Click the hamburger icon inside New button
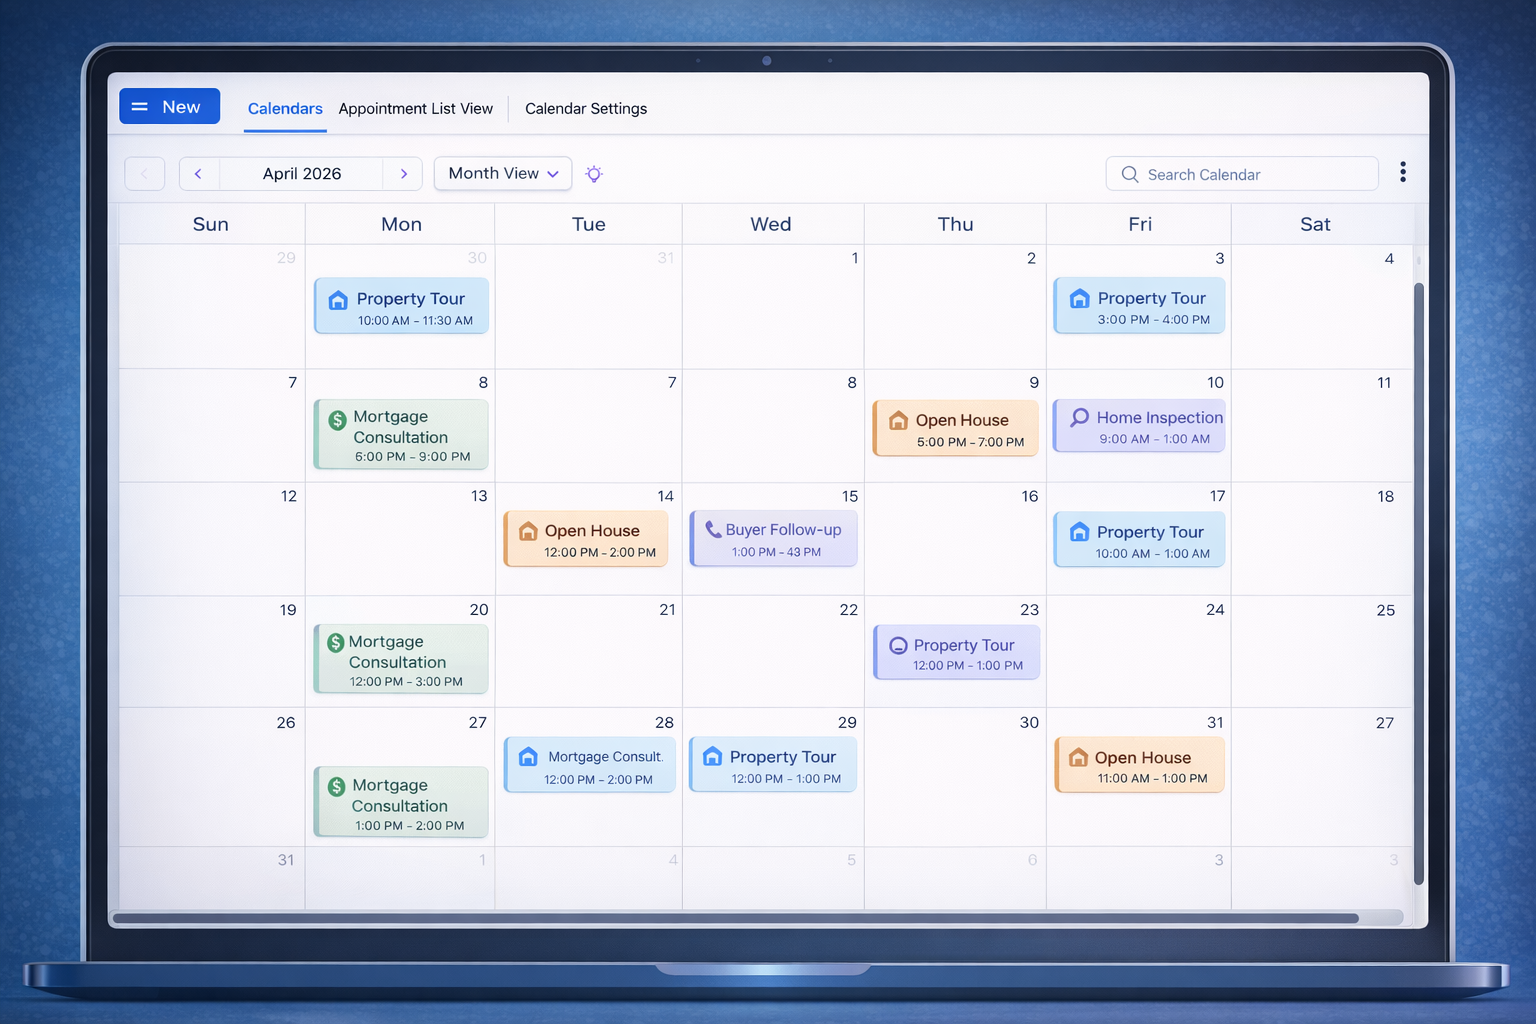This screenshot has height=1024, width=1536. tap(140, 106)
